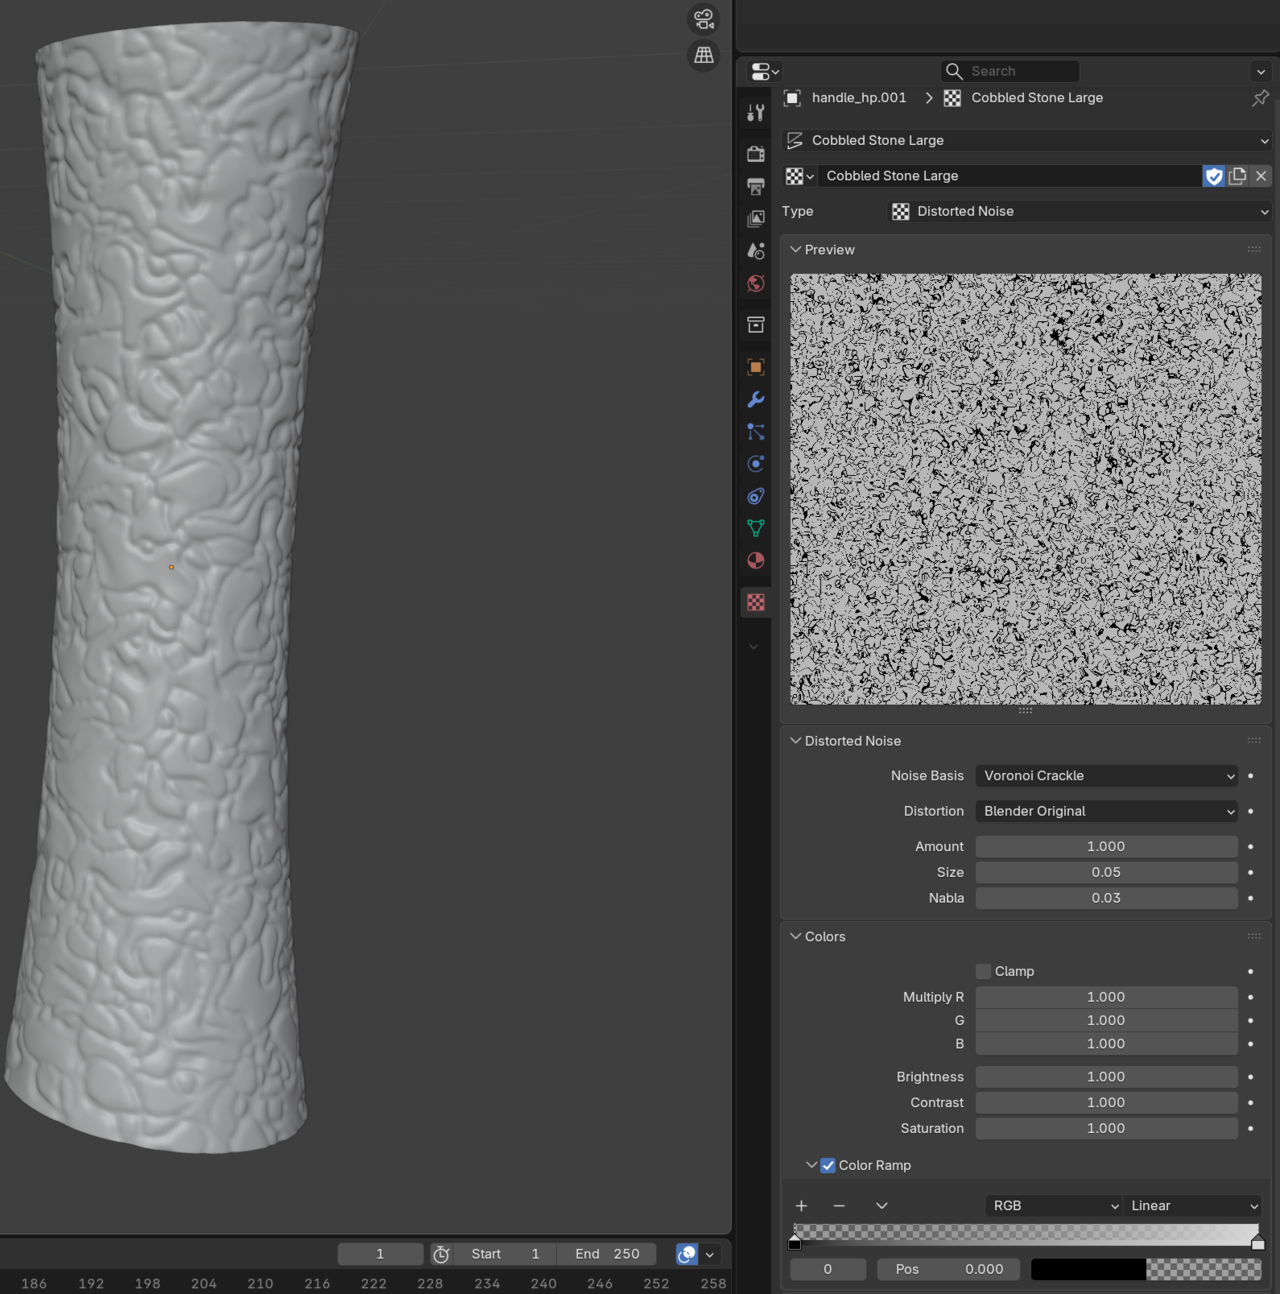Add a new color stop to ramp
The height and width of the screenshot is (1294, 1280).
801,1206
